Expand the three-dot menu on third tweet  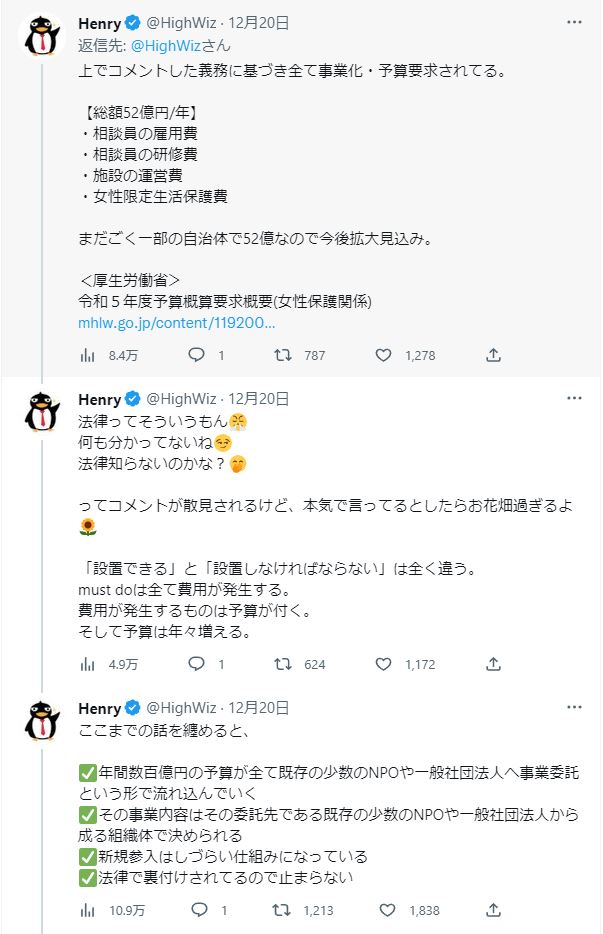point(574,708)
